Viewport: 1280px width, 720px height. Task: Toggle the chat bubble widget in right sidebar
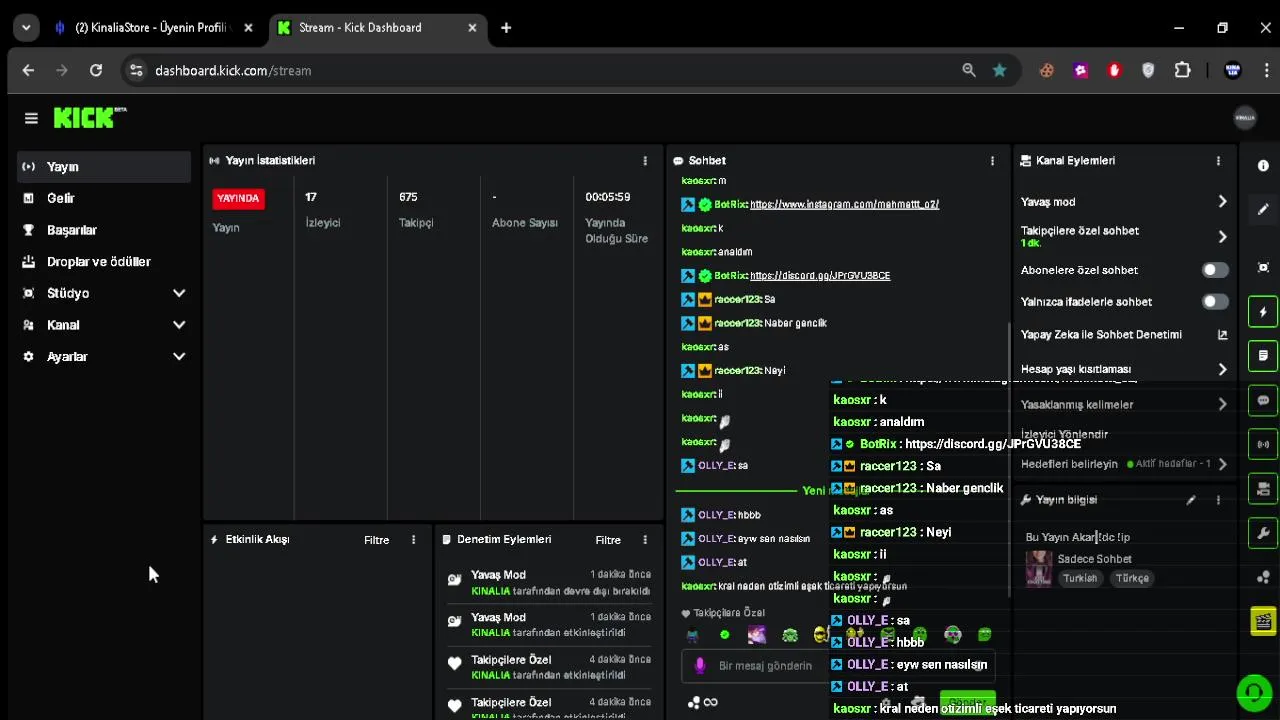point(1263,400)
